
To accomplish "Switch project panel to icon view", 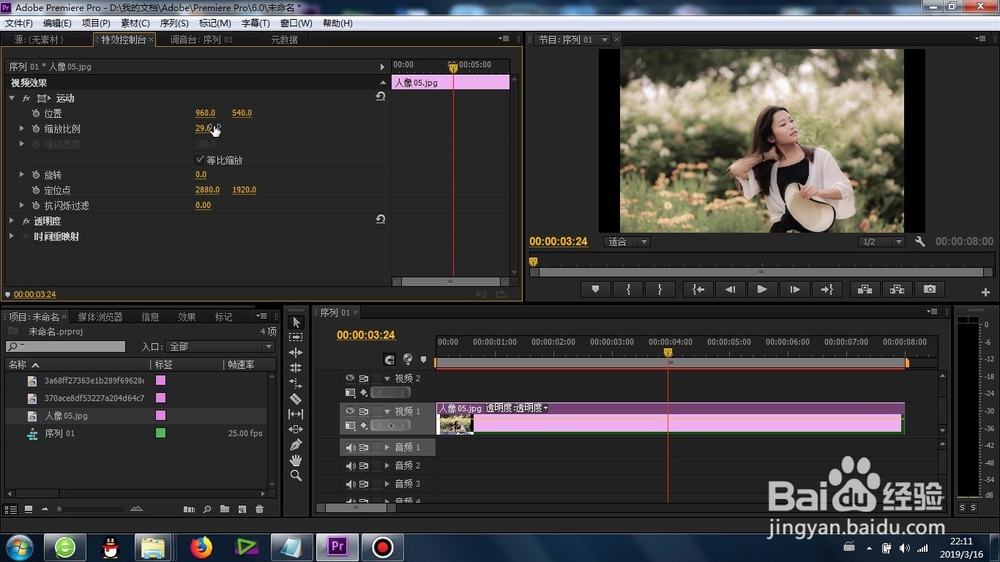I will pos(29,509).
